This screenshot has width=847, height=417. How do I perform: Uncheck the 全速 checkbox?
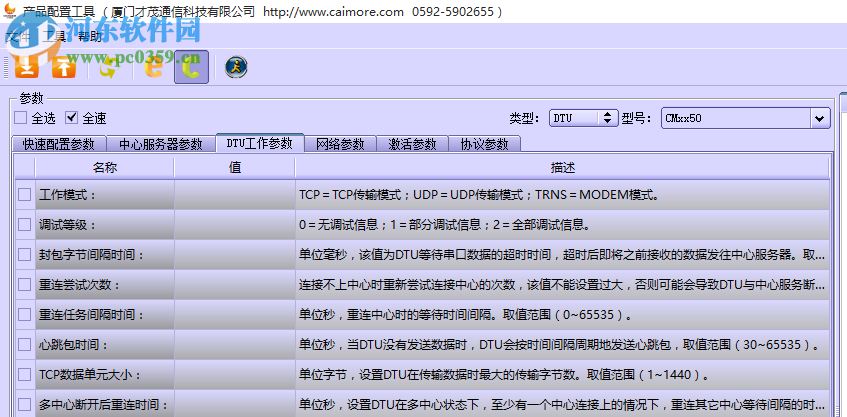71,118
